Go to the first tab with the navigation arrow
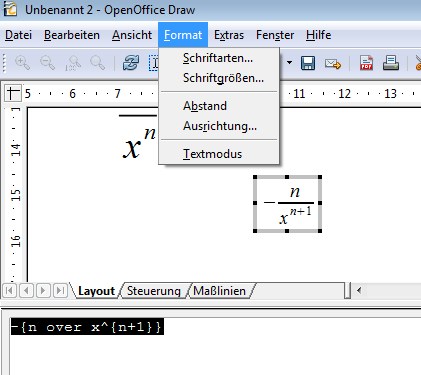 point(9,291)
